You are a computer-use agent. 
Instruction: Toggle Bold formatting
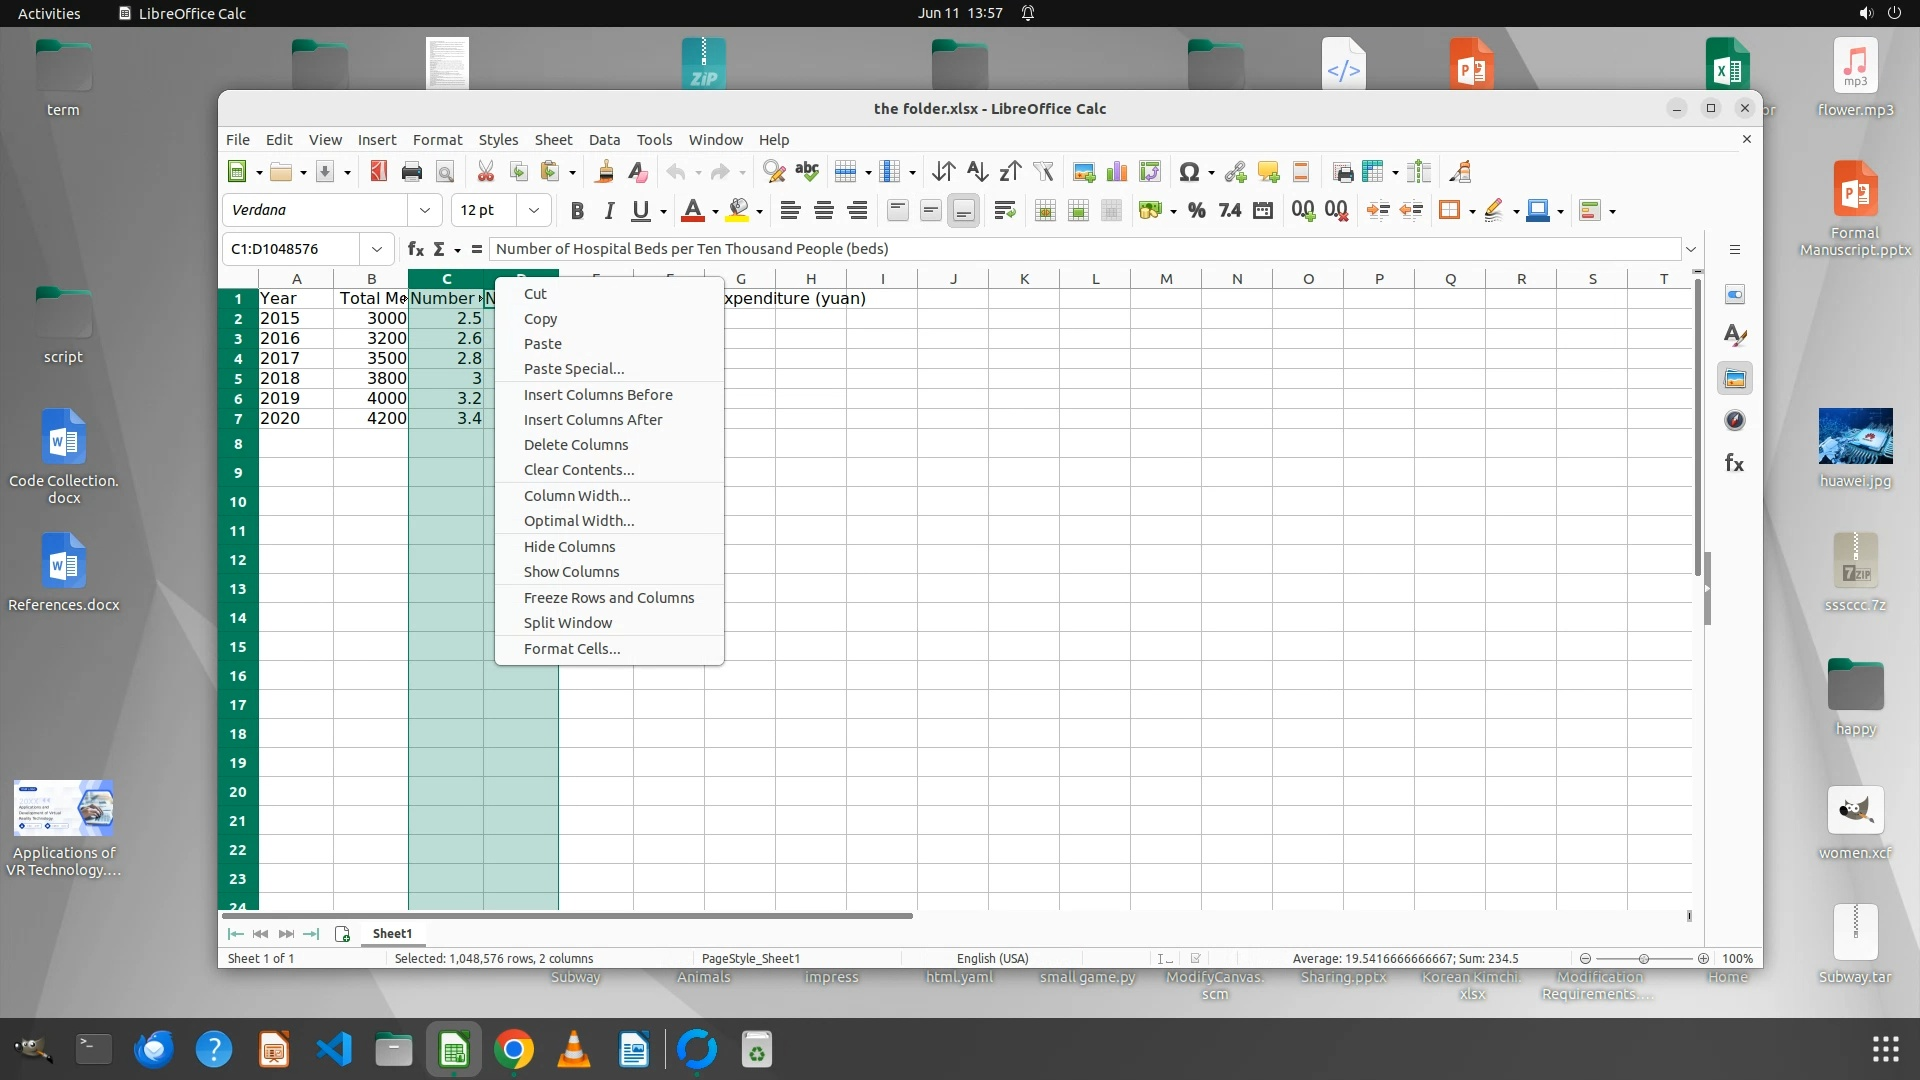577,210
